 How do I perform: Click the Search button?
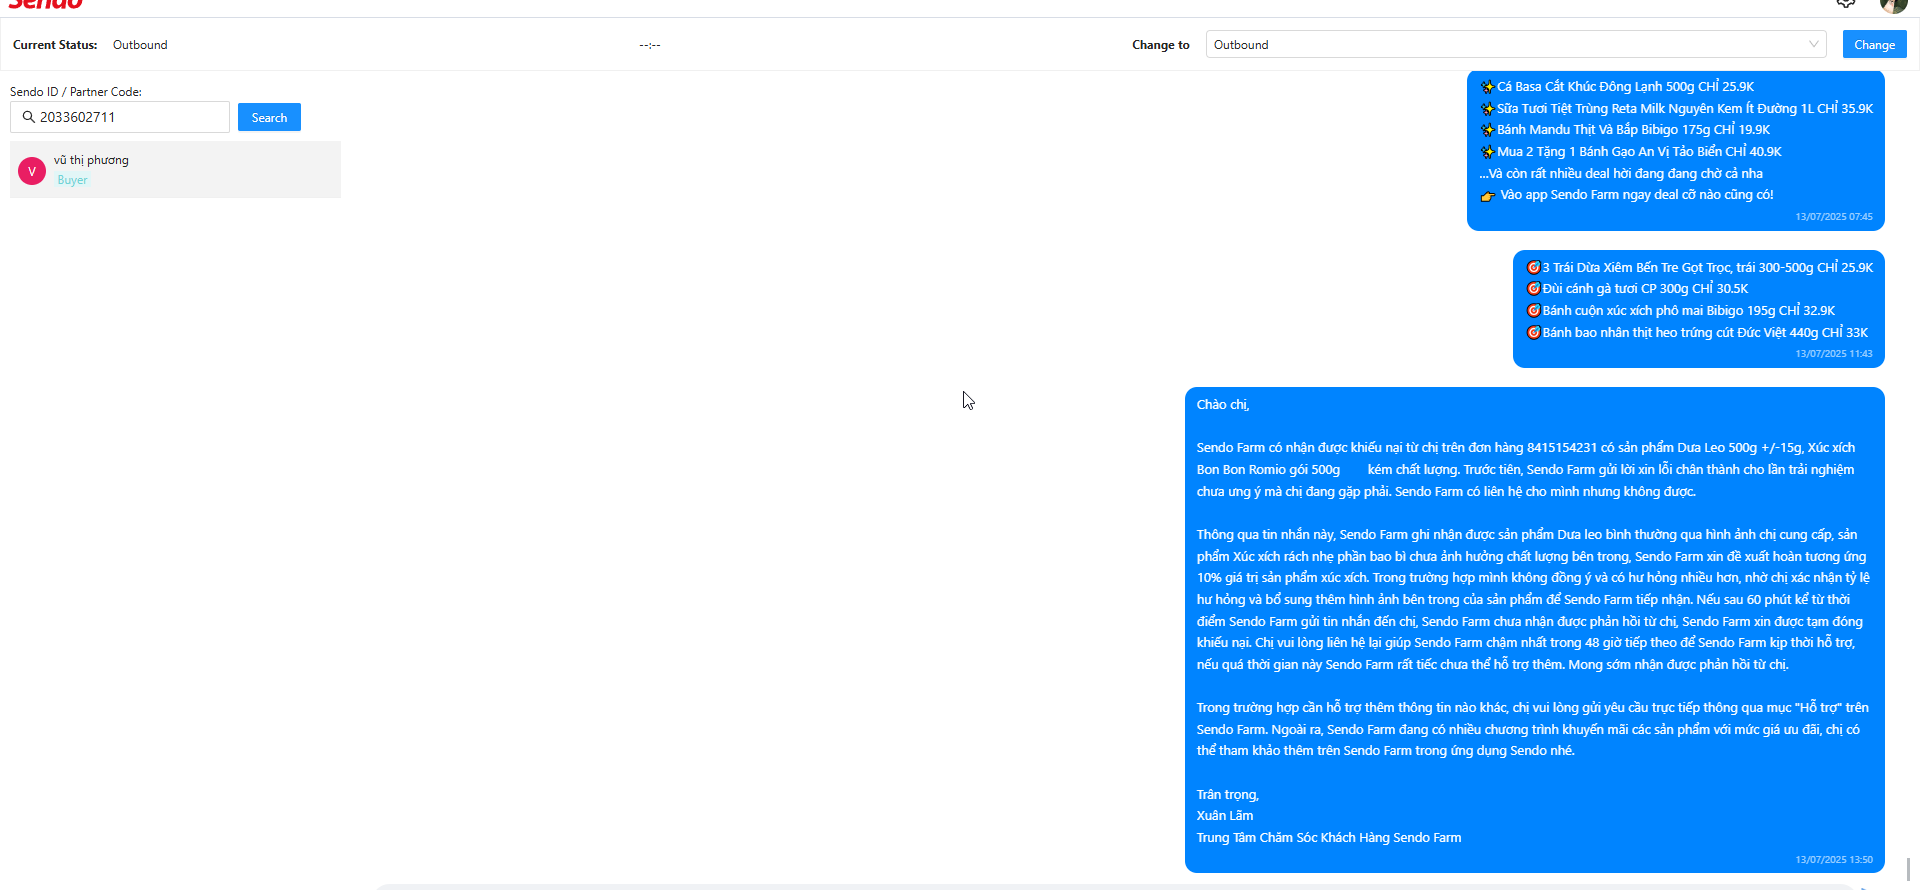(269, 117)
